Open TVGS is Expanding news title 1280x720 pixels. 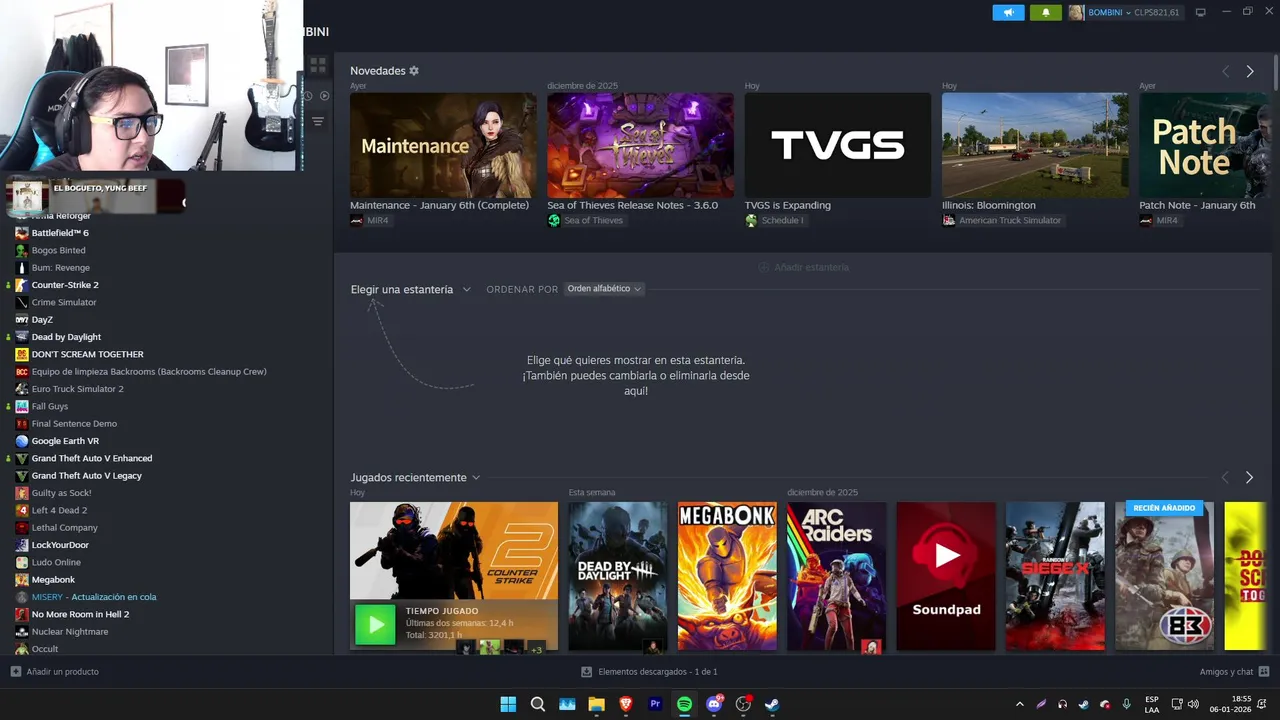(788, 205)
